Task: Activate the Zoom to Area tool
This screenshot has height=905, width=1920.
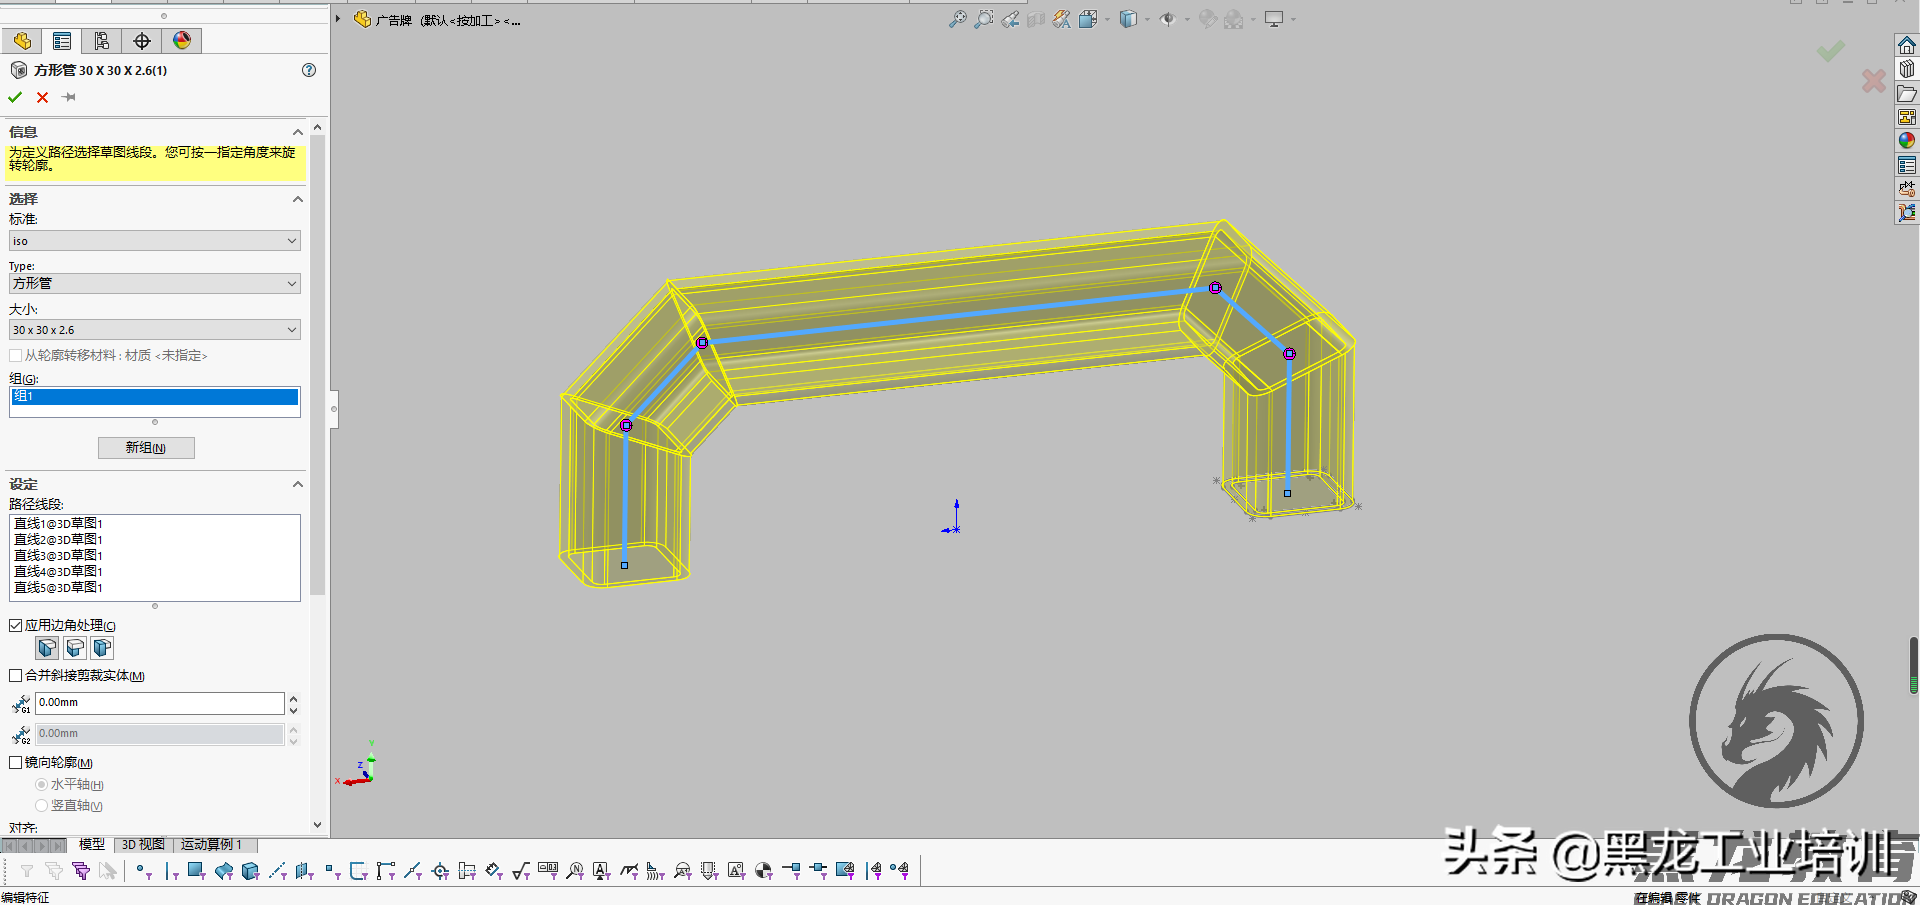Action: pos(985,19)
